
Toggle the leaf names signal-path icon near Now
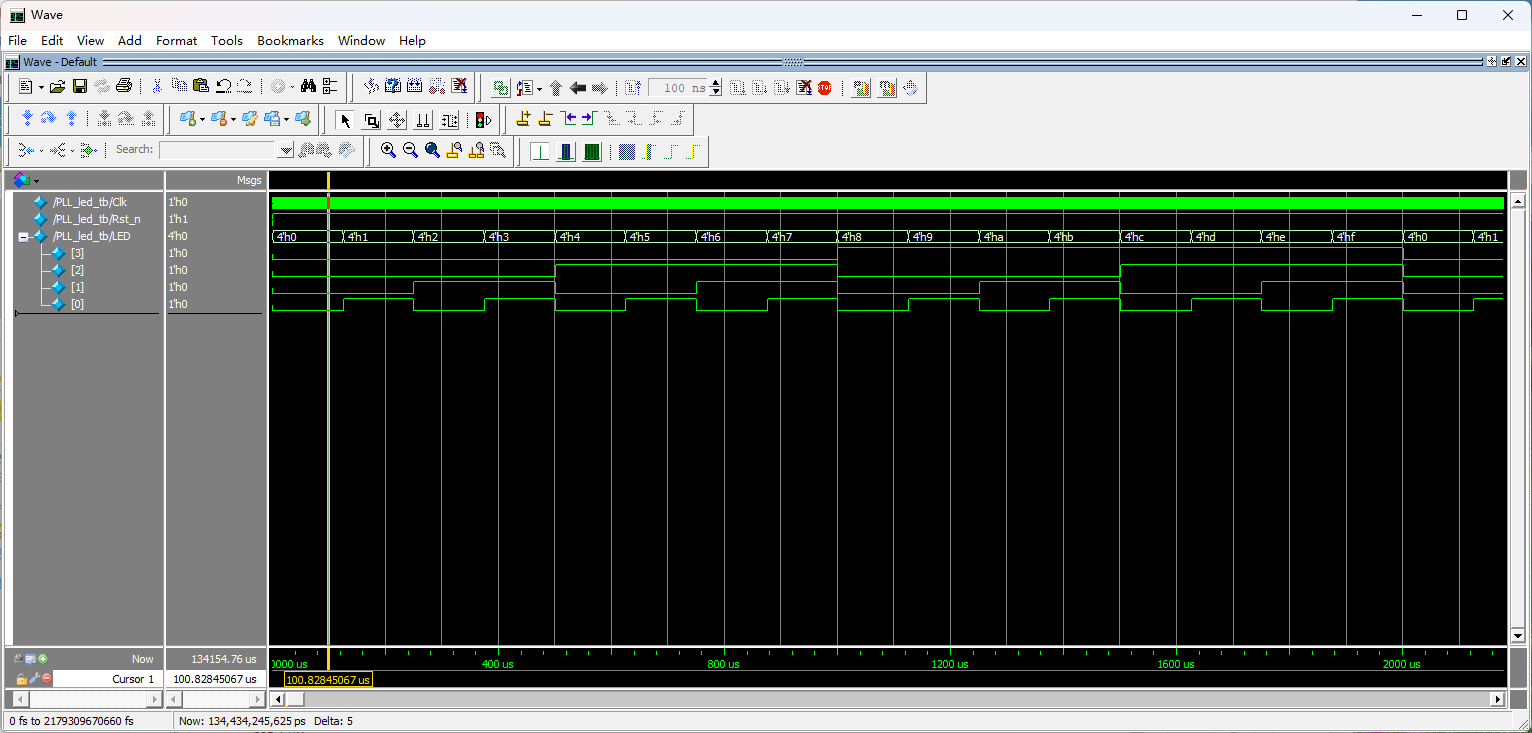tap(18, 659)
